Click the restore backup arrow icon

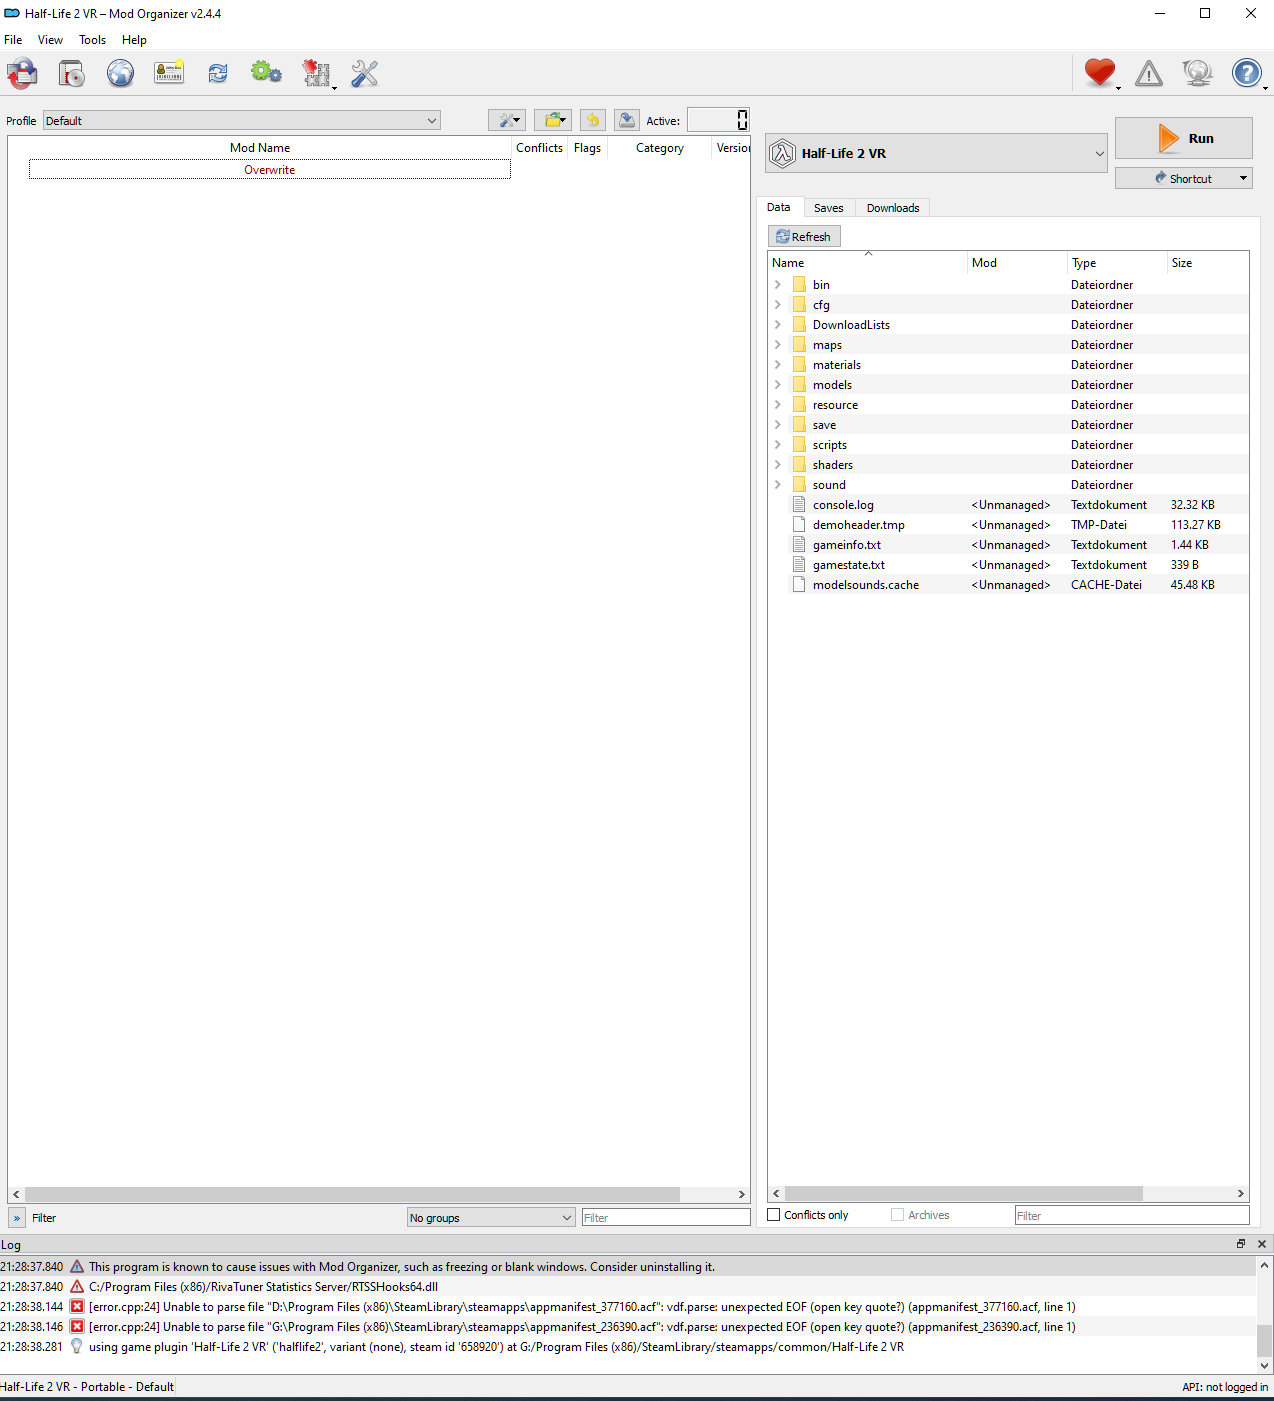593,120
